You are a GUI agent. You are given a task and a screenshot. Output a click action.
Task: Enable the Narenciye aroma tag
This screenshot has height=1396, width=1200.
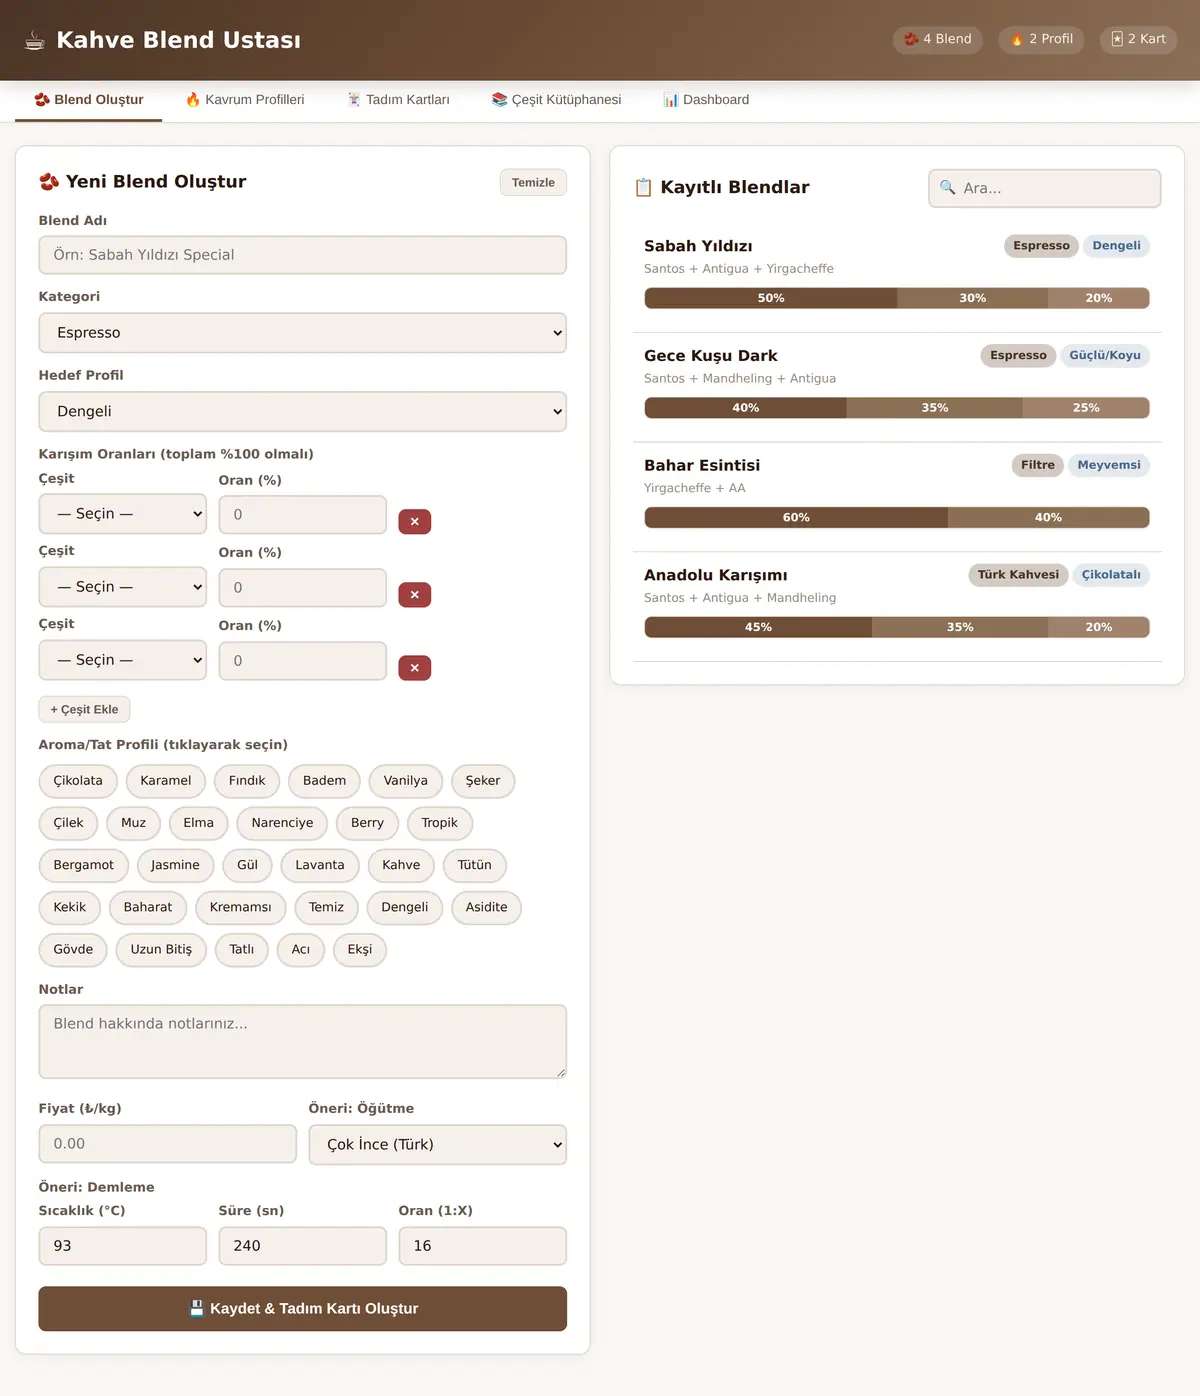point(282,823)
